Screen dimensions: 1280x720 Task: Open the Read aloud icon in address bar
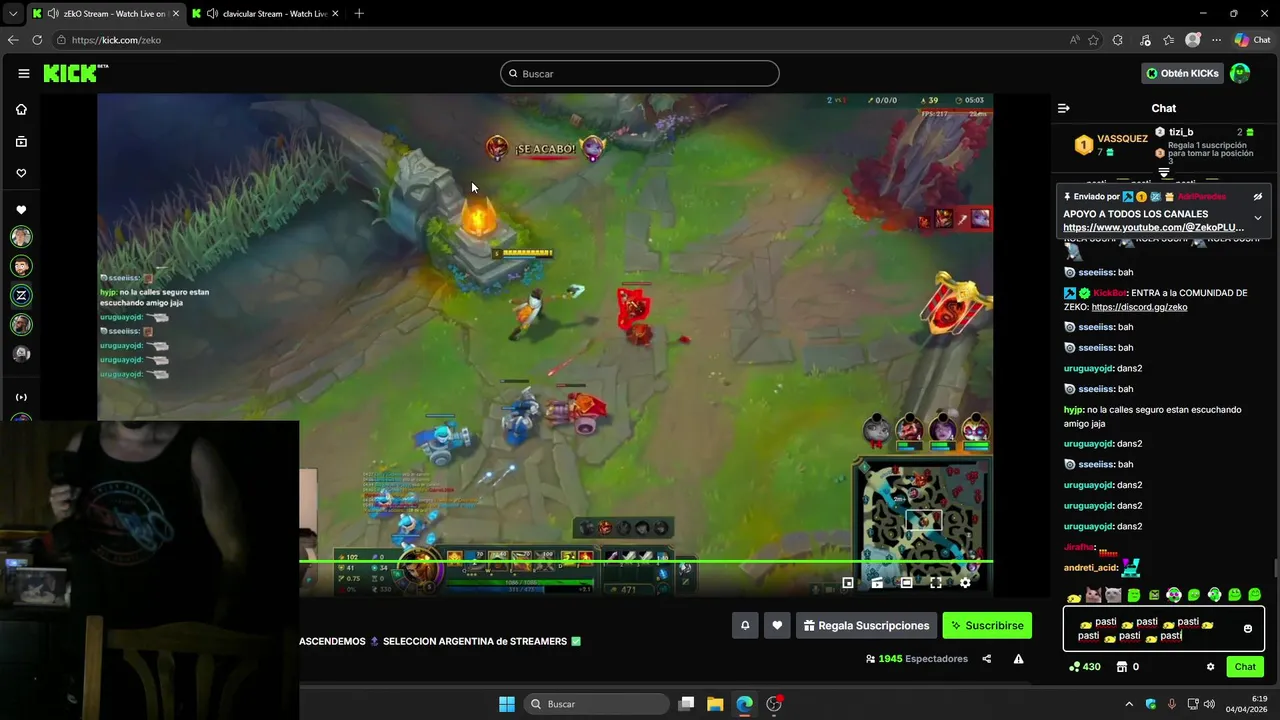click(x=1074, y=40)
